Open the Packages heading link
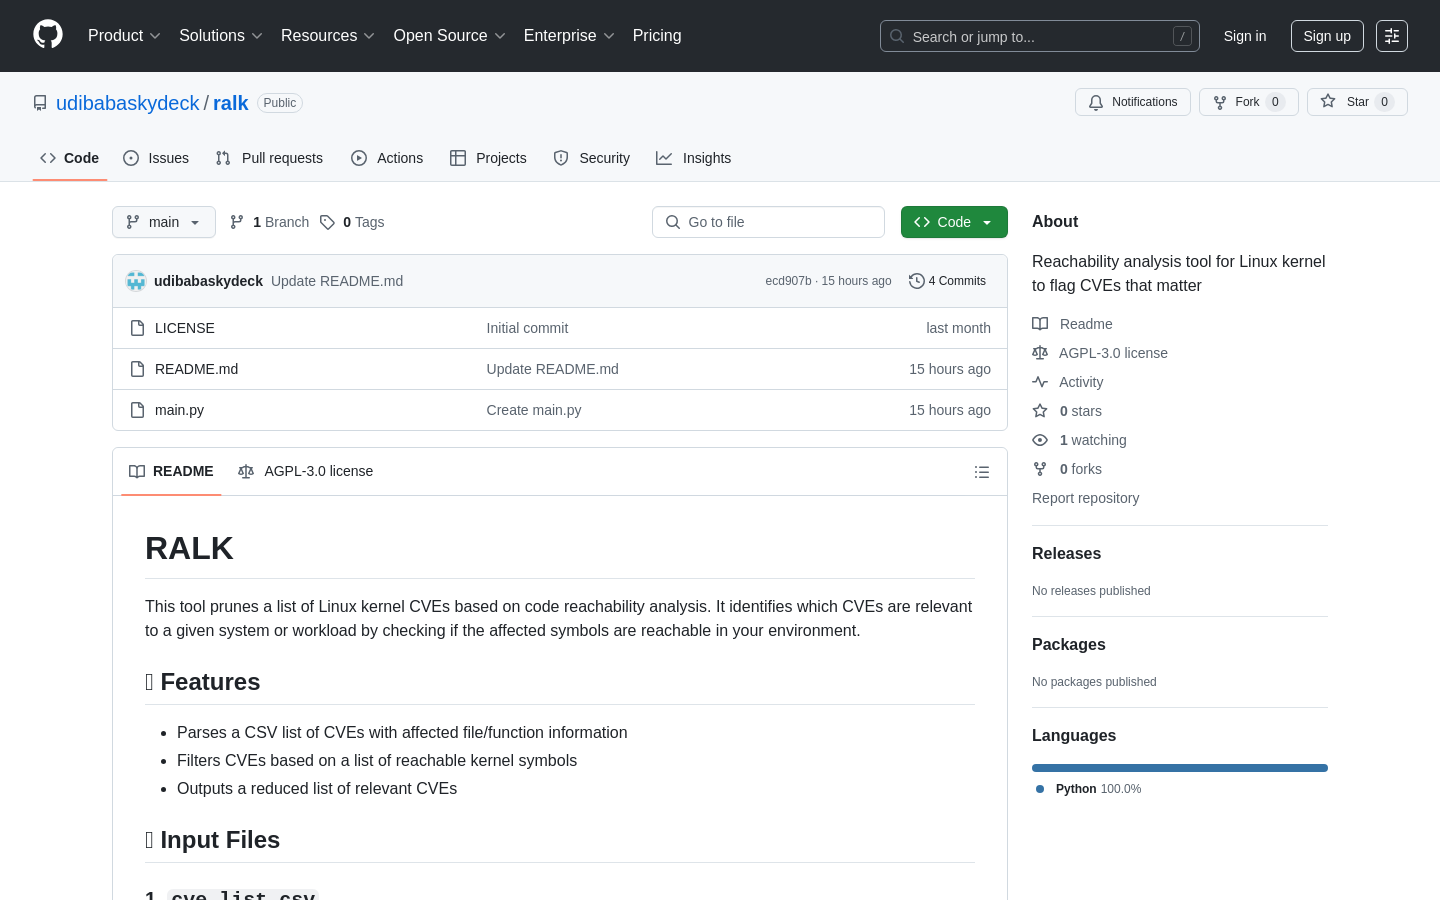Viewport: 1440px width, 900px height. click(x=1069, y=645)
